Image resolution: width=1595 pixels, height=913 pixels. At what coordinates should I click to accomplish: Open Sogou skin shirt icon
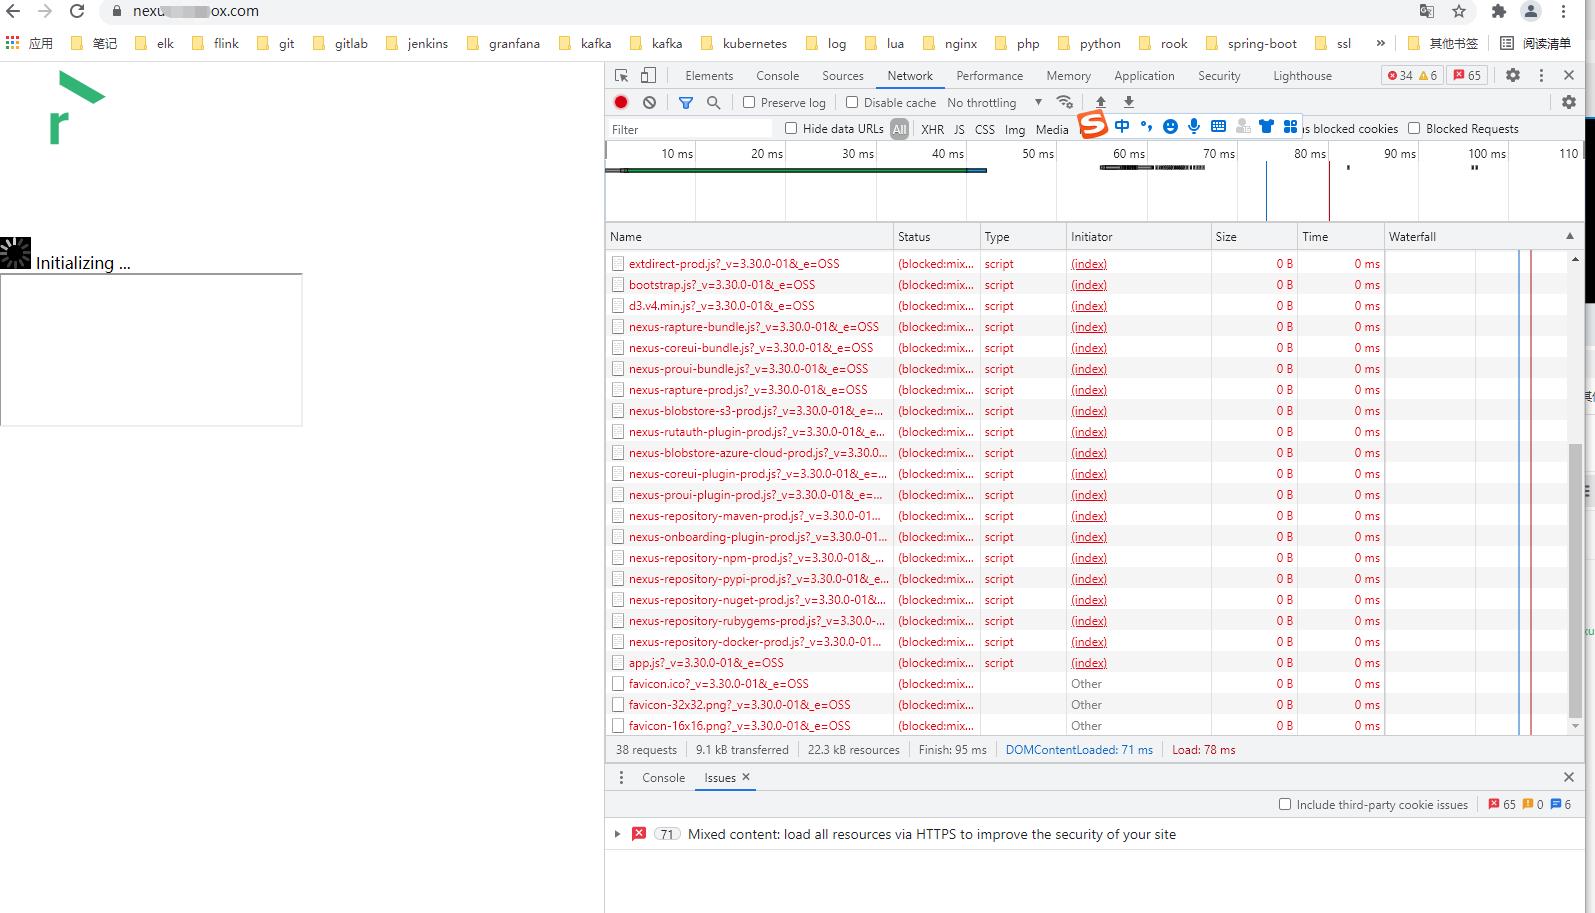pos(1266,126)
